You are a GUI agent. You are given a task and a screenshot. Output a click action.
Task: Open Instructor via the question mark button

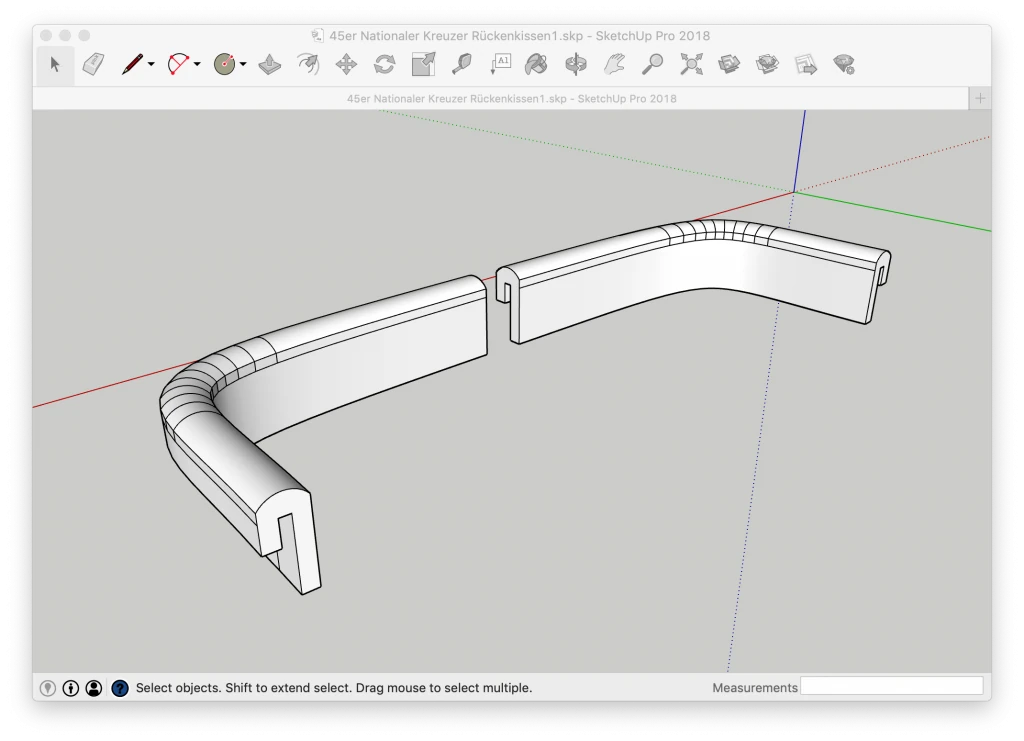point(120,688)
